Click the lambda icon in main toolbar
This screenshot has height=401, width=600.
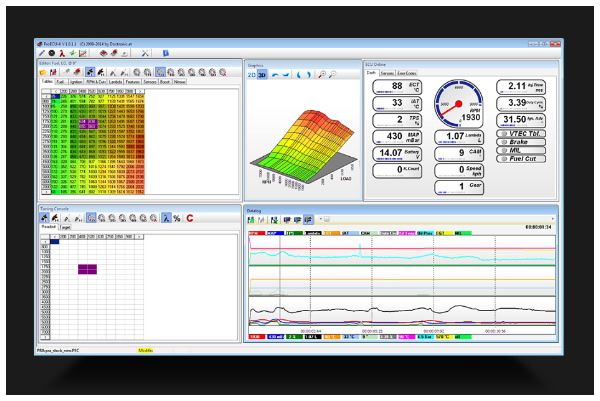click(x=62, y=52)
